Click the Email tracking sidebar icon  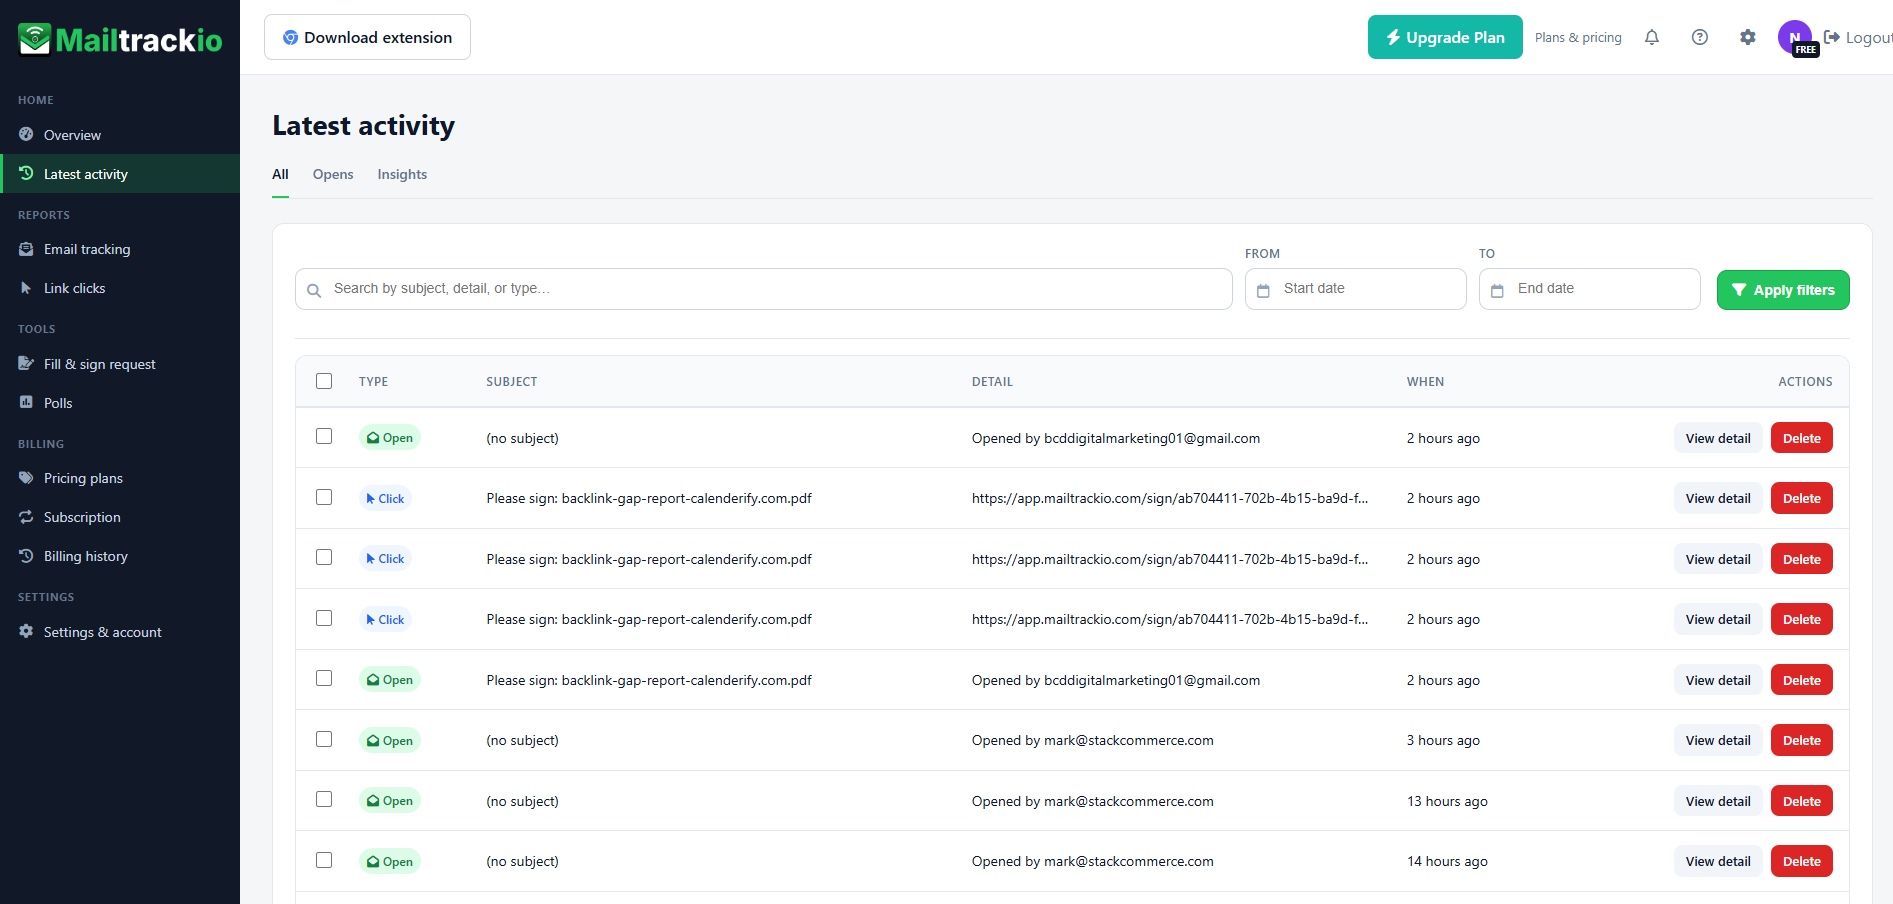[26, 249]
